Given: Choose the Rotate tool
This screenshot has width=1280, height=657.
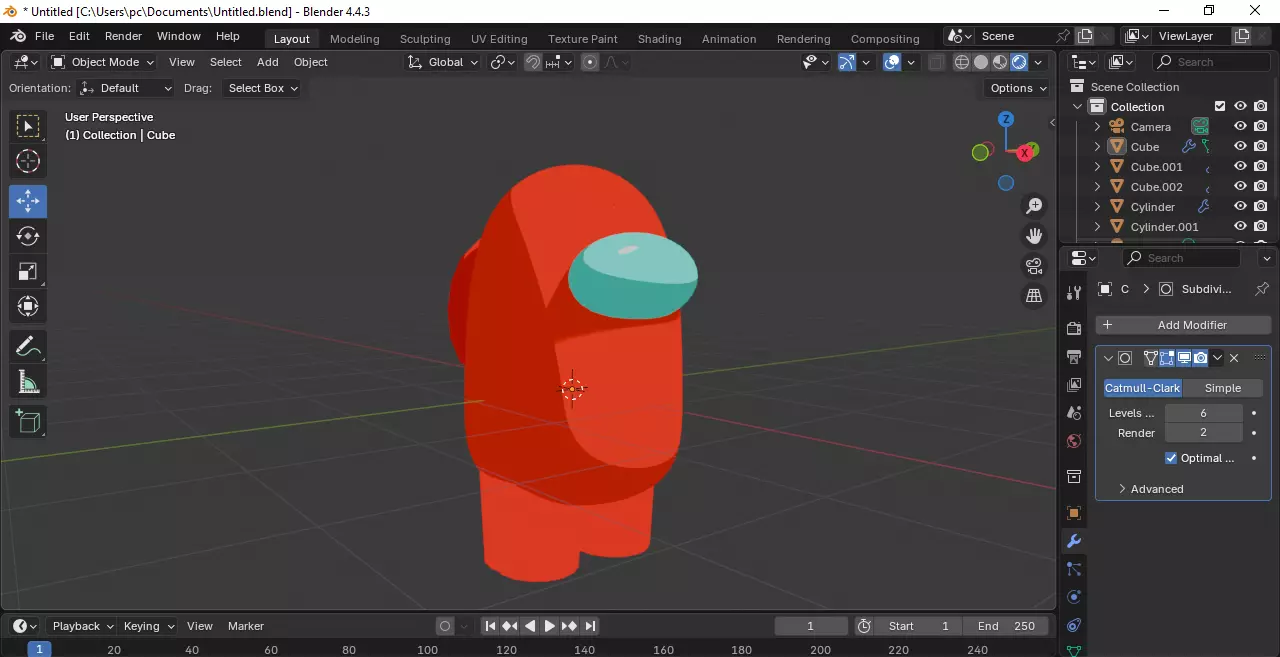Looking at the screenshot, I should click(28, 236).
